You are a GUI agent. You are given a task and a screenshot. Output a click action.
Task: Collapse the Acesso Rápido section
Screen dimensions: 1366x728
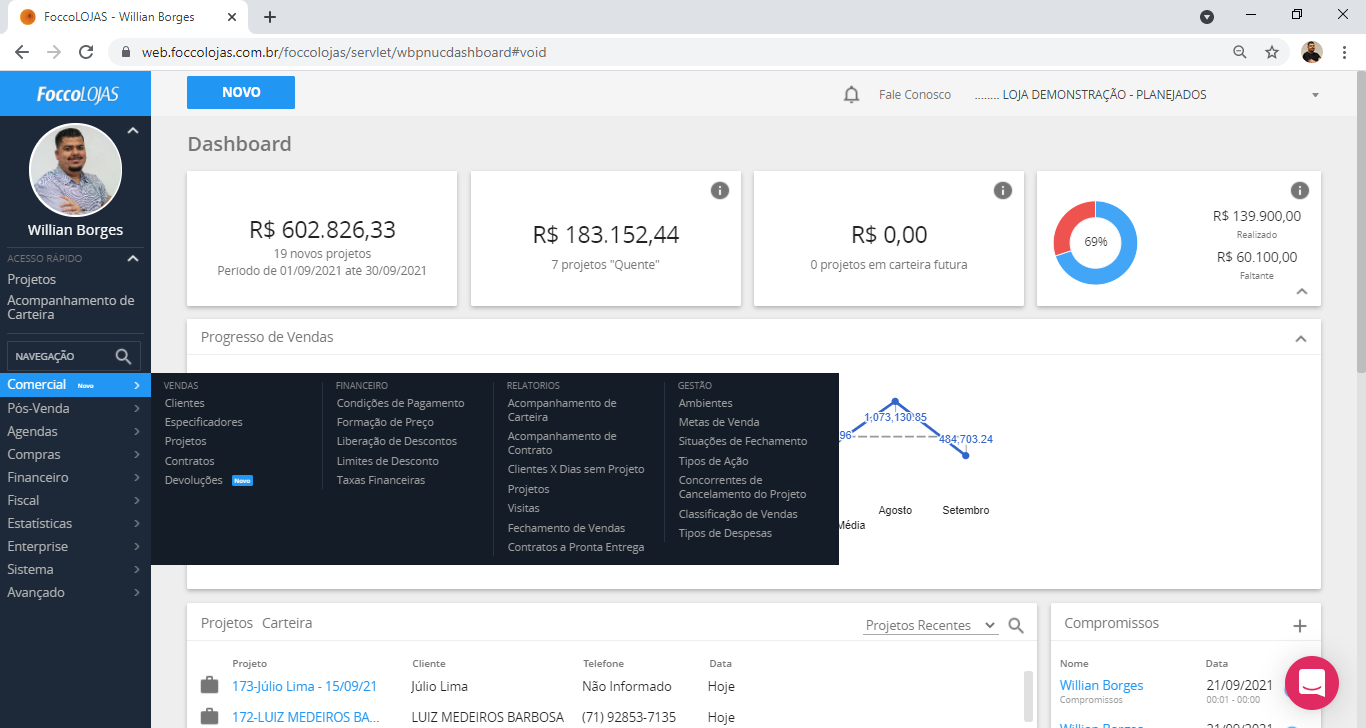(132, 259)
